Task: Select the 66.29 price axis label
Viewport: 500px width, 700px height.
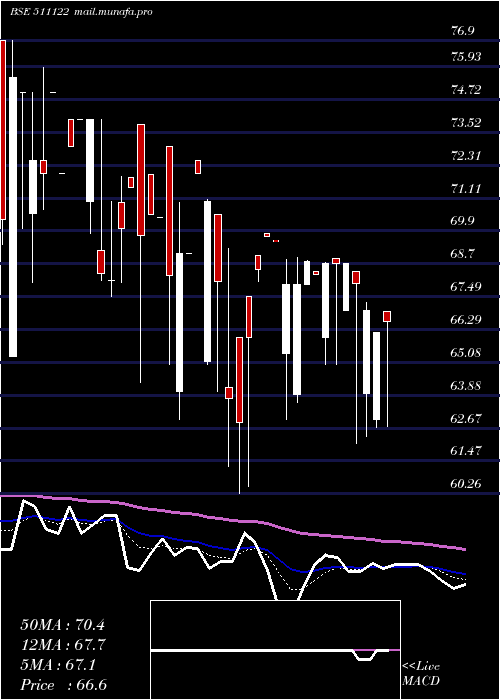Action: click(x=466, y=320)
